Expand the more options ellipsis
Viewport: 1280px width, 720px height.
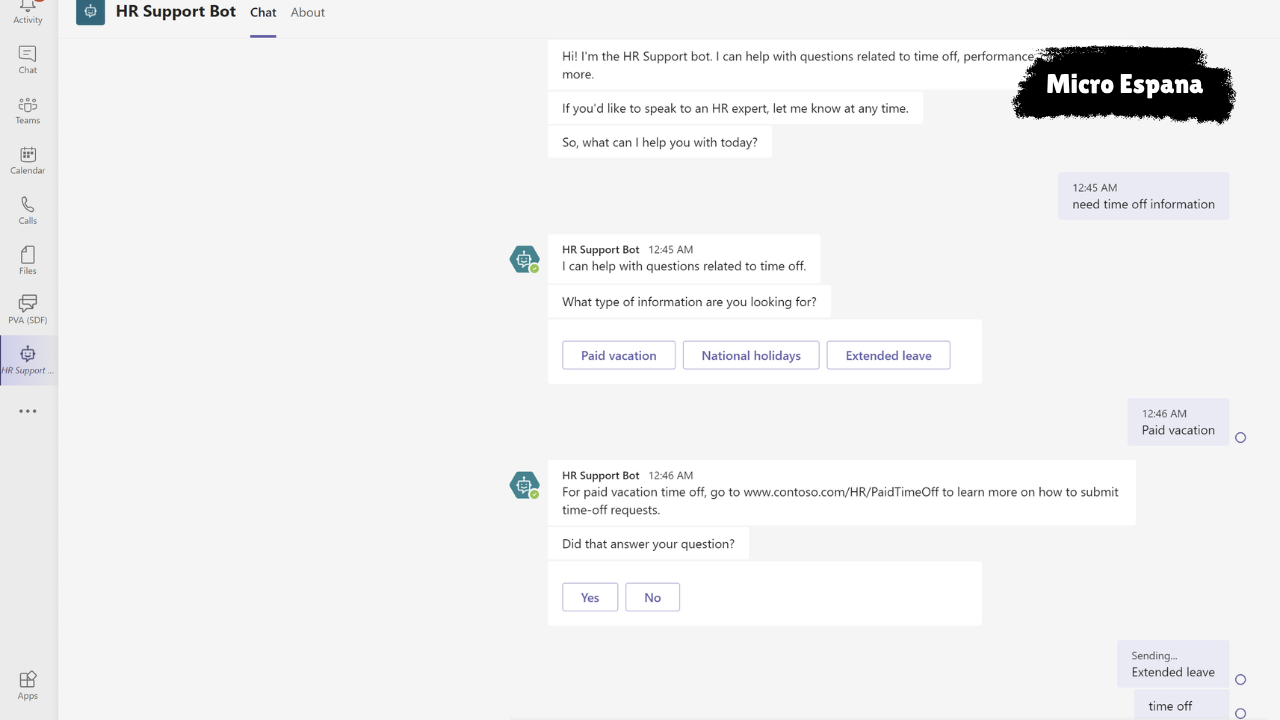pyautogui.click(x=27, y=410)
